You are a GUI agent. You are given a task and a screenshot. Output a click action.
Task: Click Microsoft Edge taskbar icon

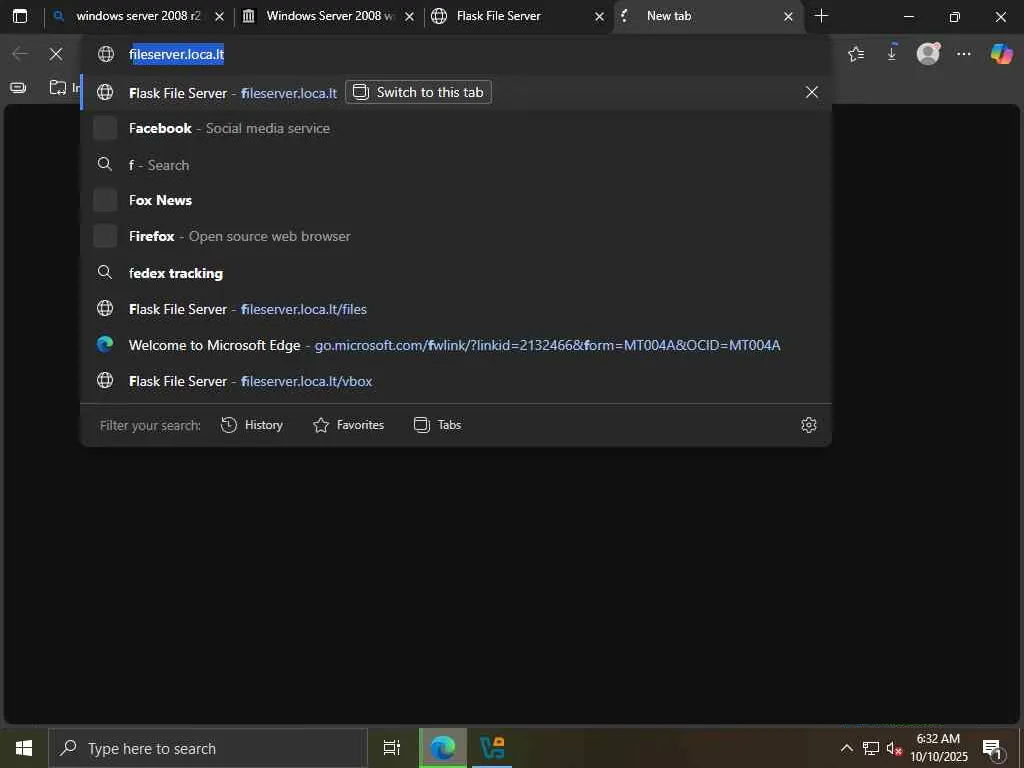tap(443, 748)
